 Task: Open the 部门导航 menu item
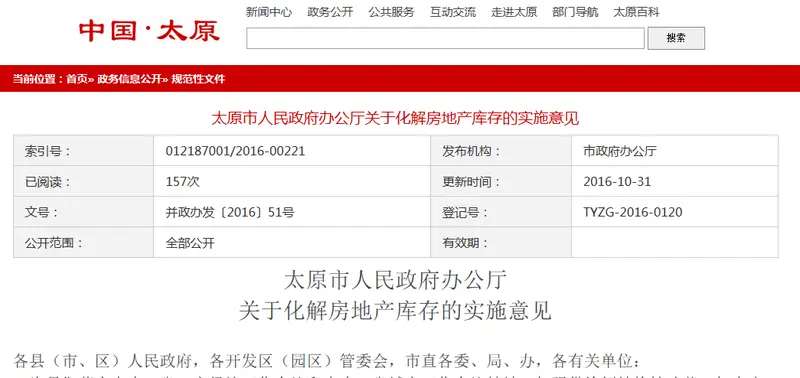pyautogui.click(x=575, y=12)
